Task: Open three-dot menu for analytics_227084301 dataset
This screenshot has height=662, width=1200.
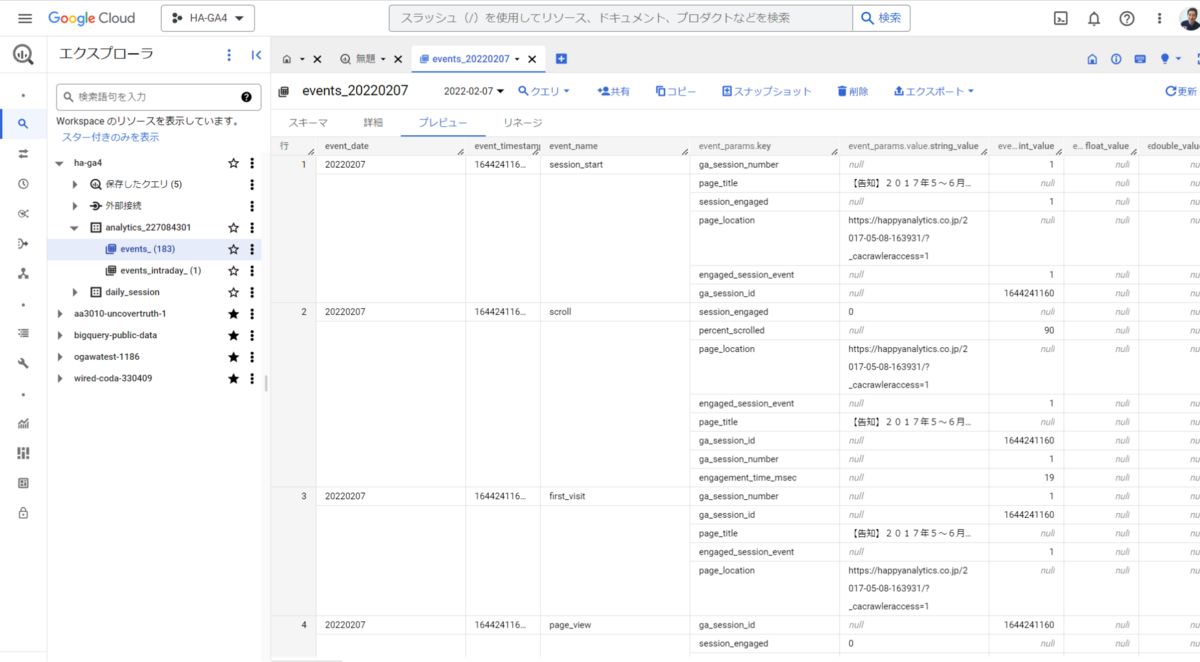Action: click(252, 228)
